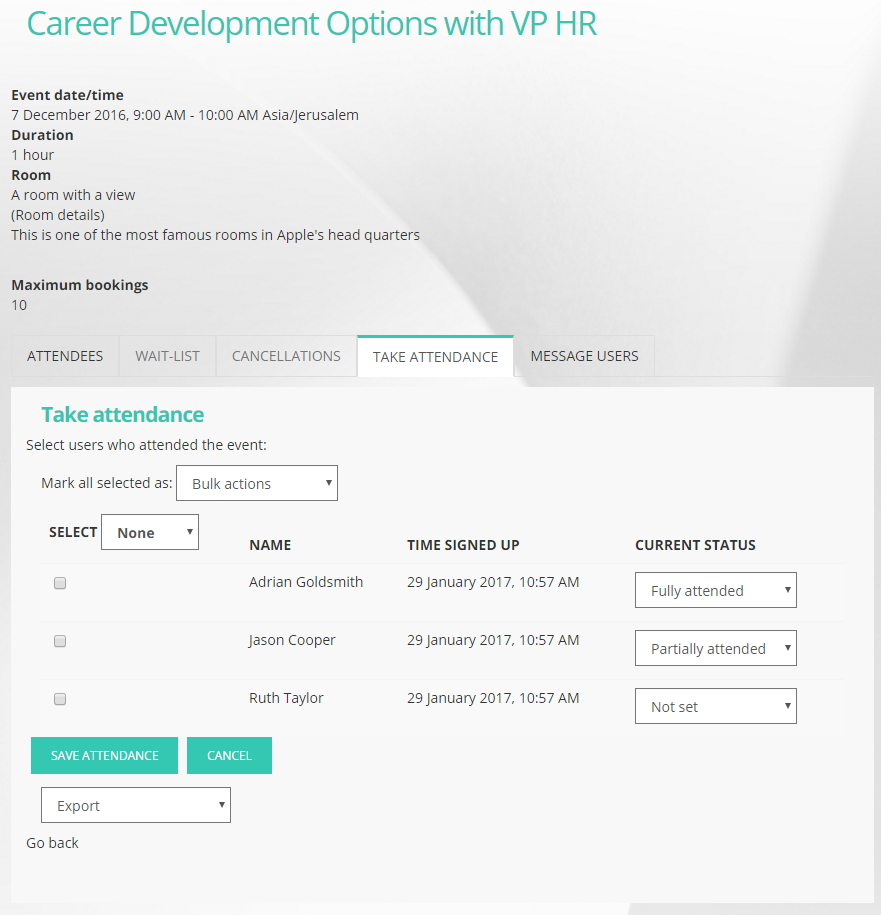Click the 1 hour duration value

pos(32,155)
